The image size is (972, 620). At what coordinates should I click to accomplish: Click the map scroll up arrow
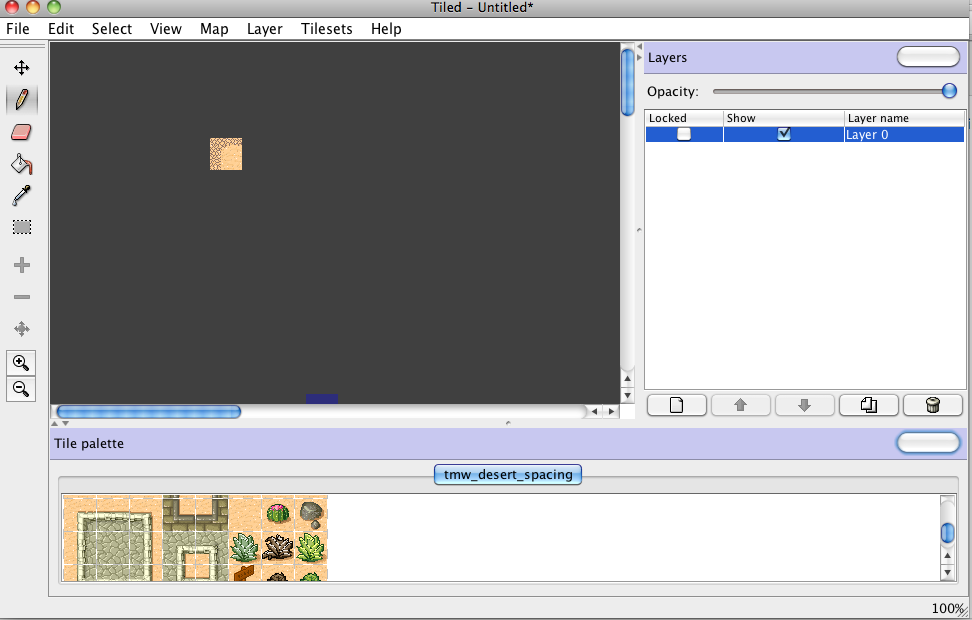click(627, 378)
